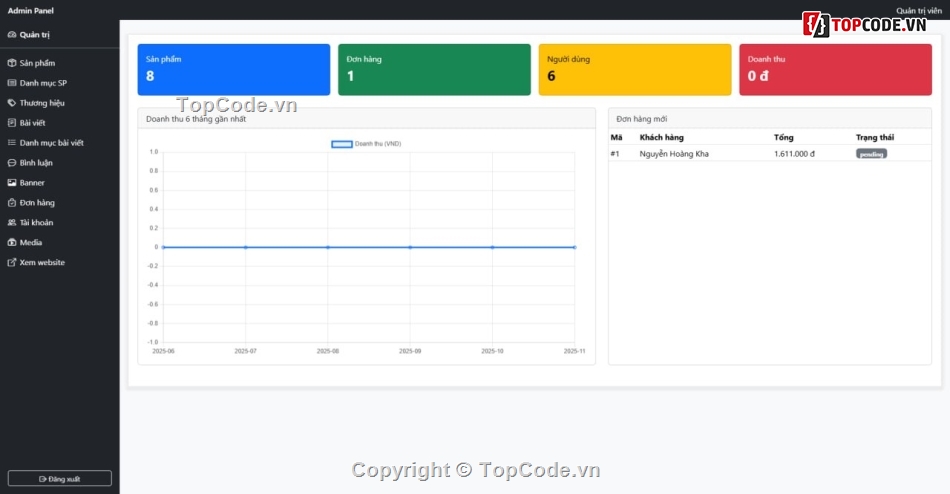Click the Sản phẩm box icon

12,63
